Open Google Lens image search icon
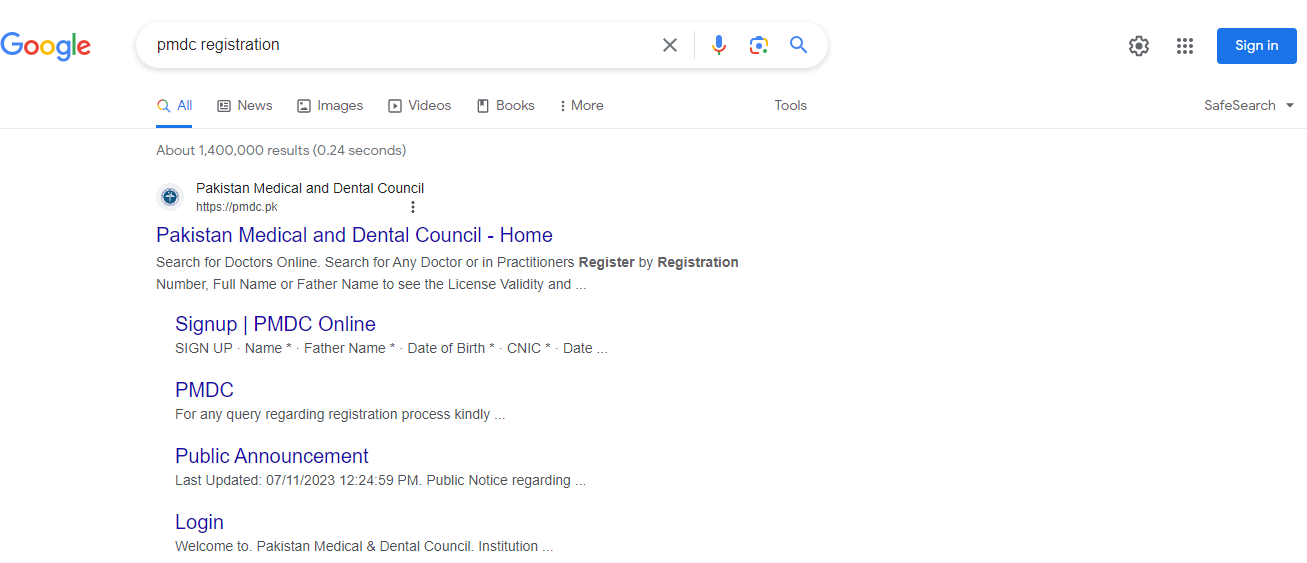The width and height of the screenshot is (1307, 563). coord(759,45)
